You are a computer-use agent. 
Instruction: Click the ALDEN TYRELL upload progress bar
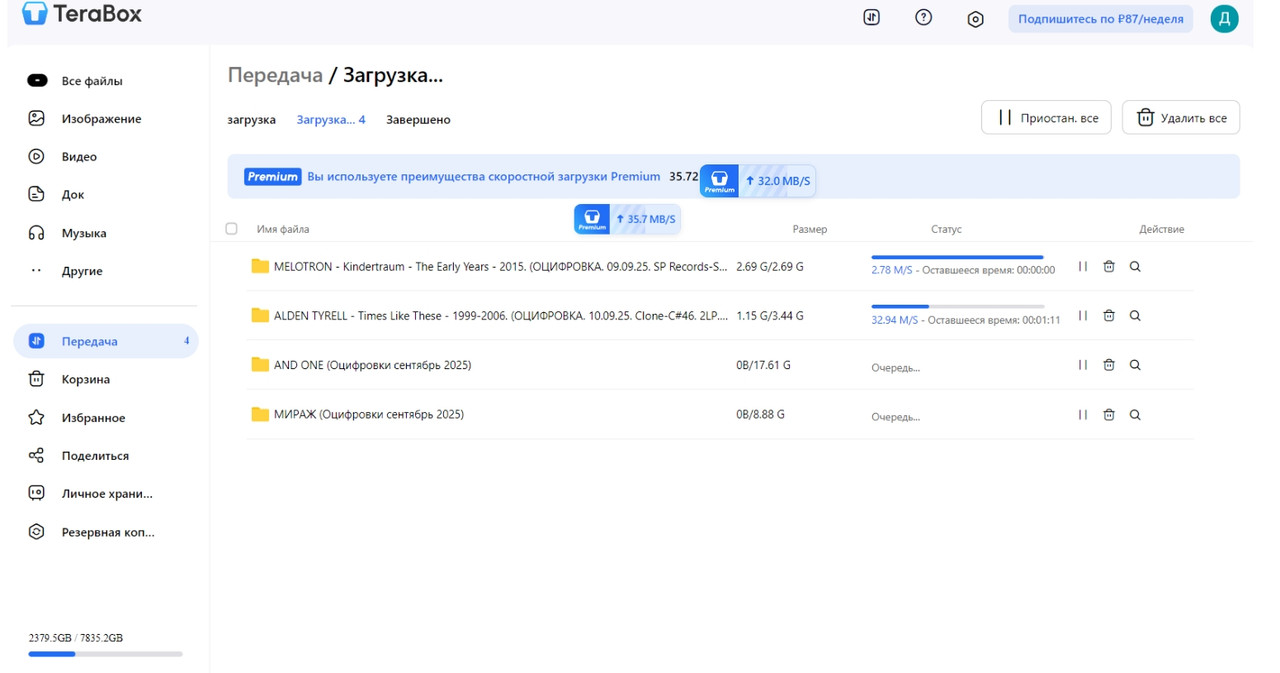click(x=958, y=306)
